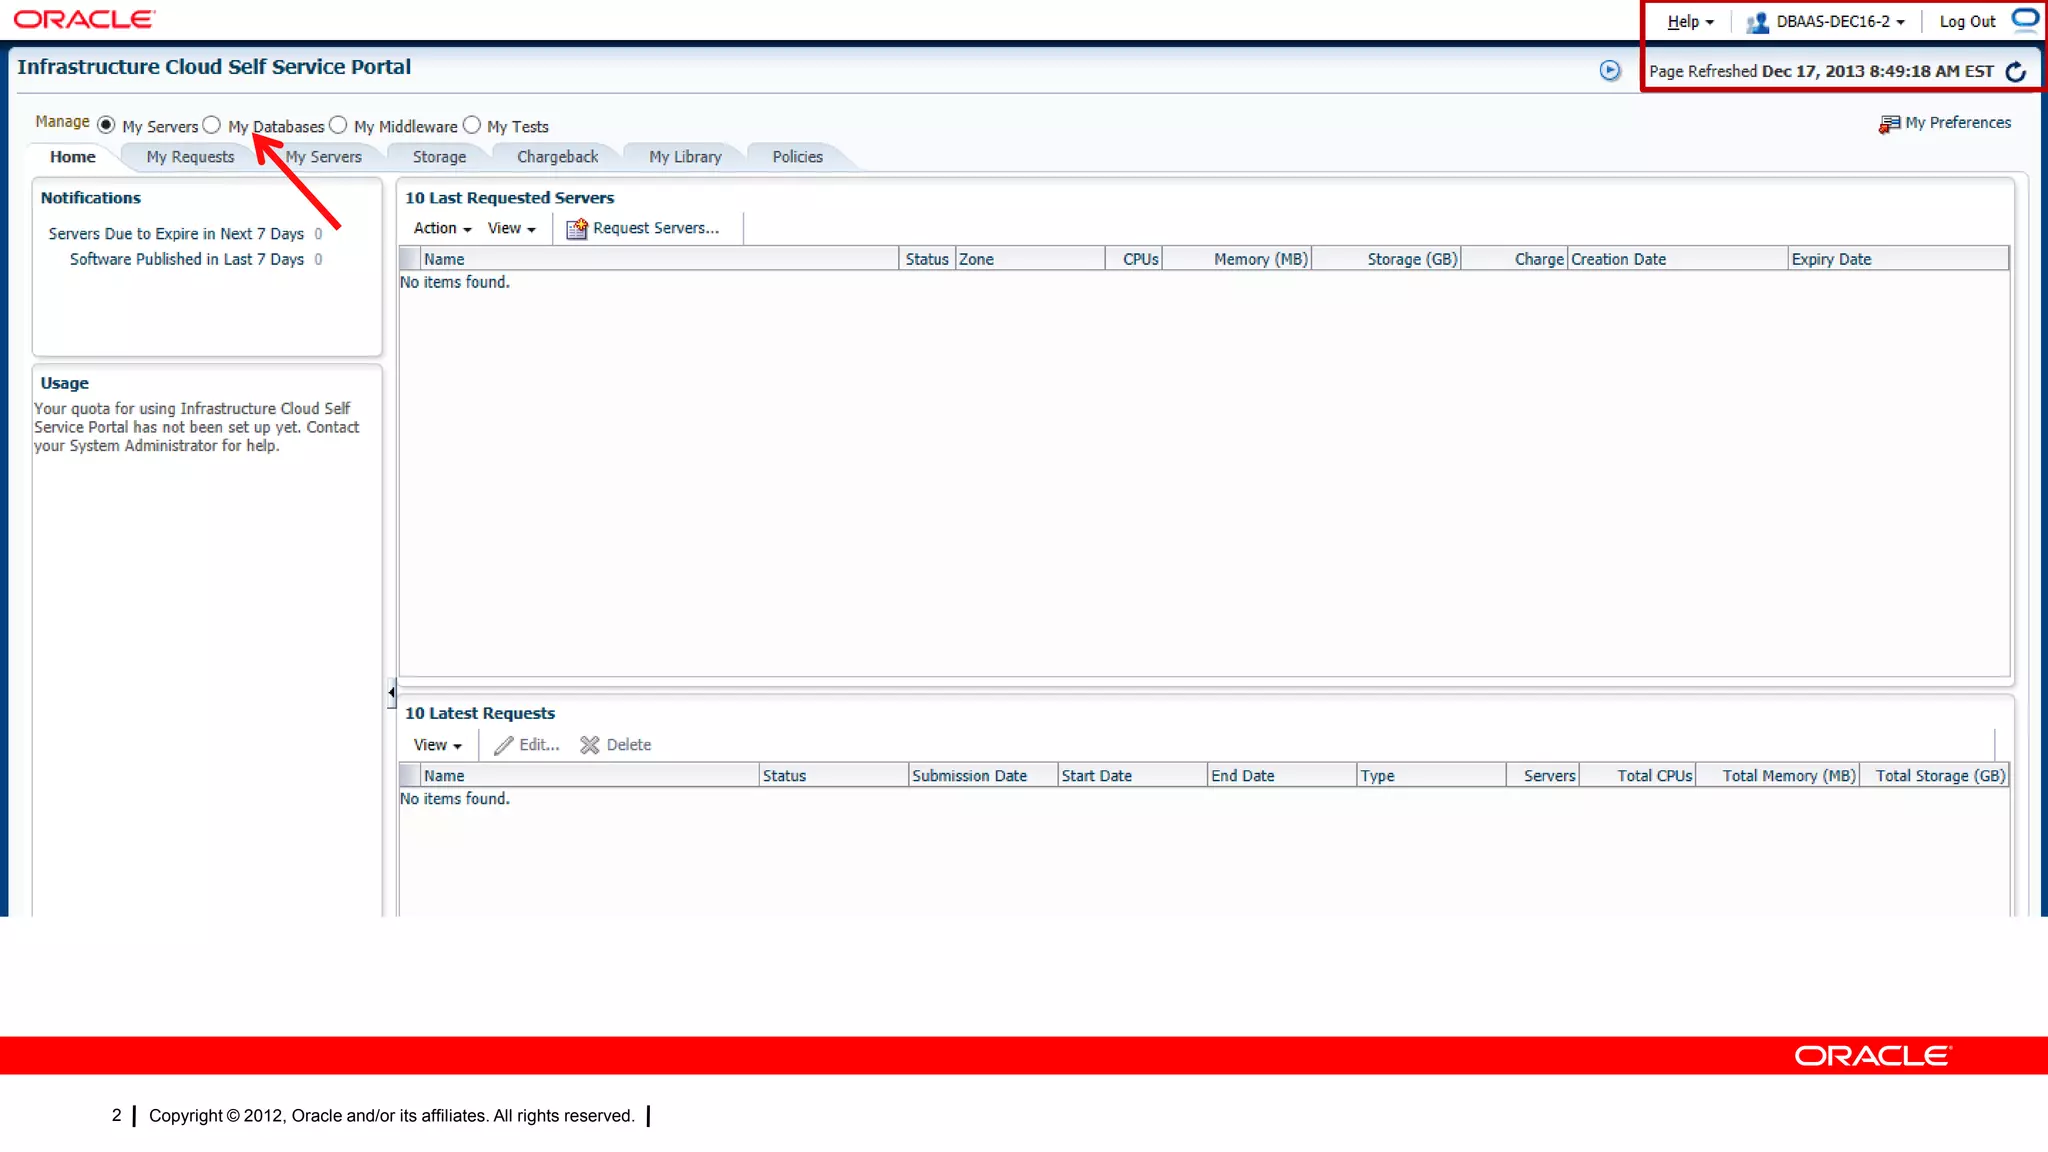Viewport: 2048px width, 1152px height.
Task: Switch to the Chargeback tab
Action: point(557,157)
